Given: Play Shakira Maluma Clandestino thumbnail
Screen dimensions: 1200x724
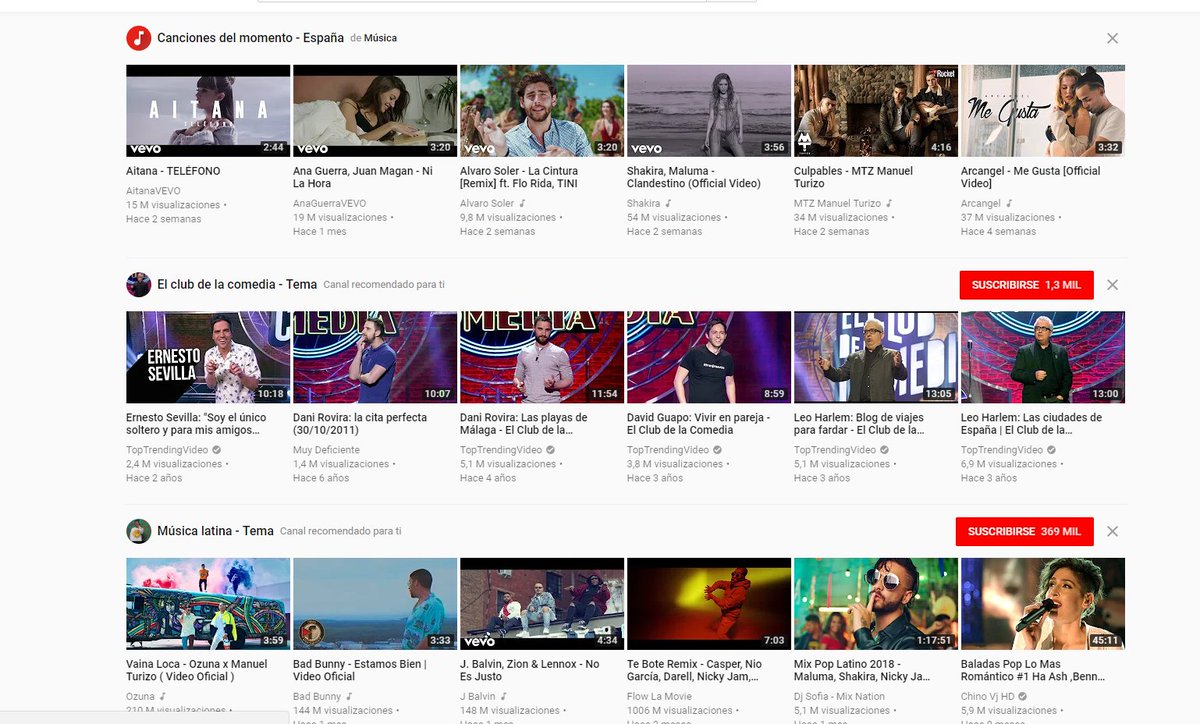Looking at the screenshot, I should tap(709, 111).
